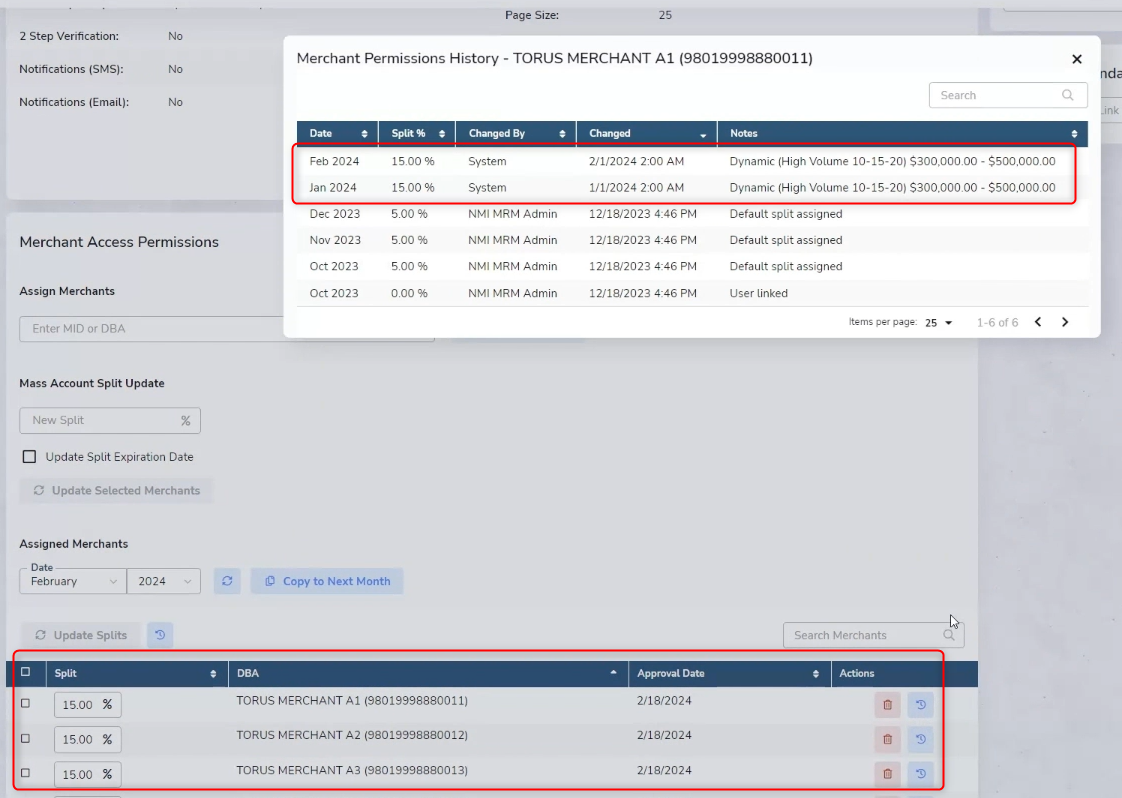Open the February month dropdown

[73, 581]
